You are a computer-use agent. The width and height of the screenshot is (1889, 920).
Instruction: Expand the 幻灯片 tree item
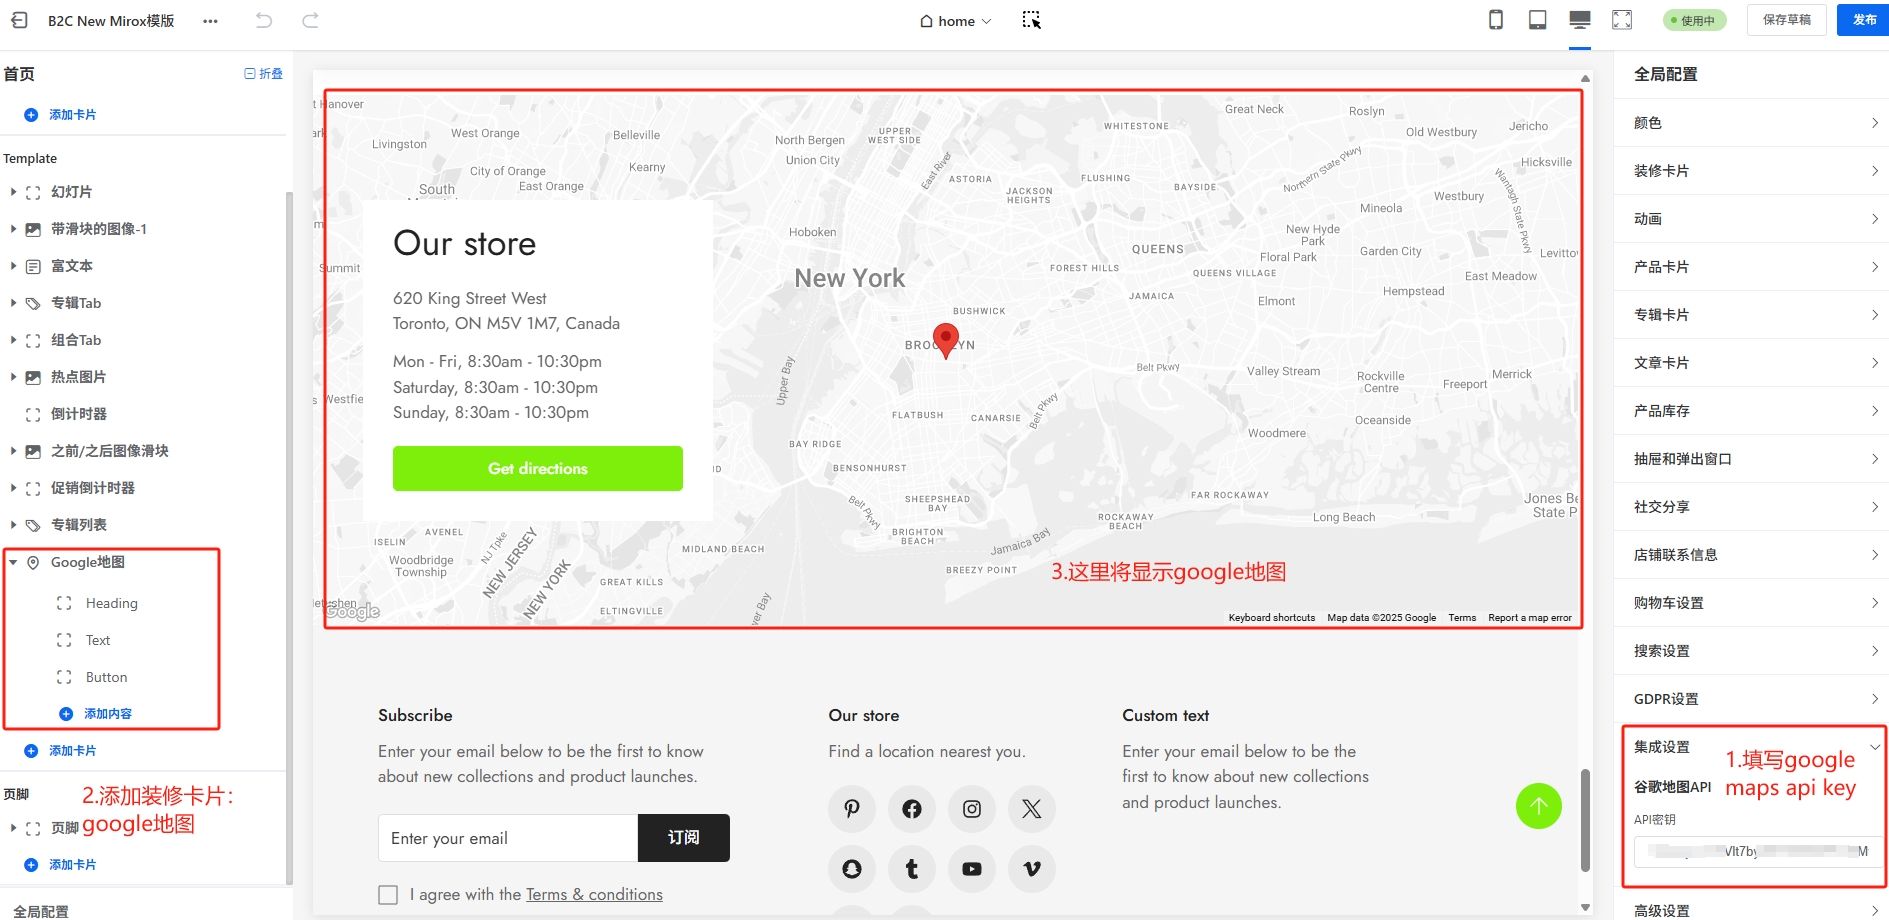[x=13, y=192]
